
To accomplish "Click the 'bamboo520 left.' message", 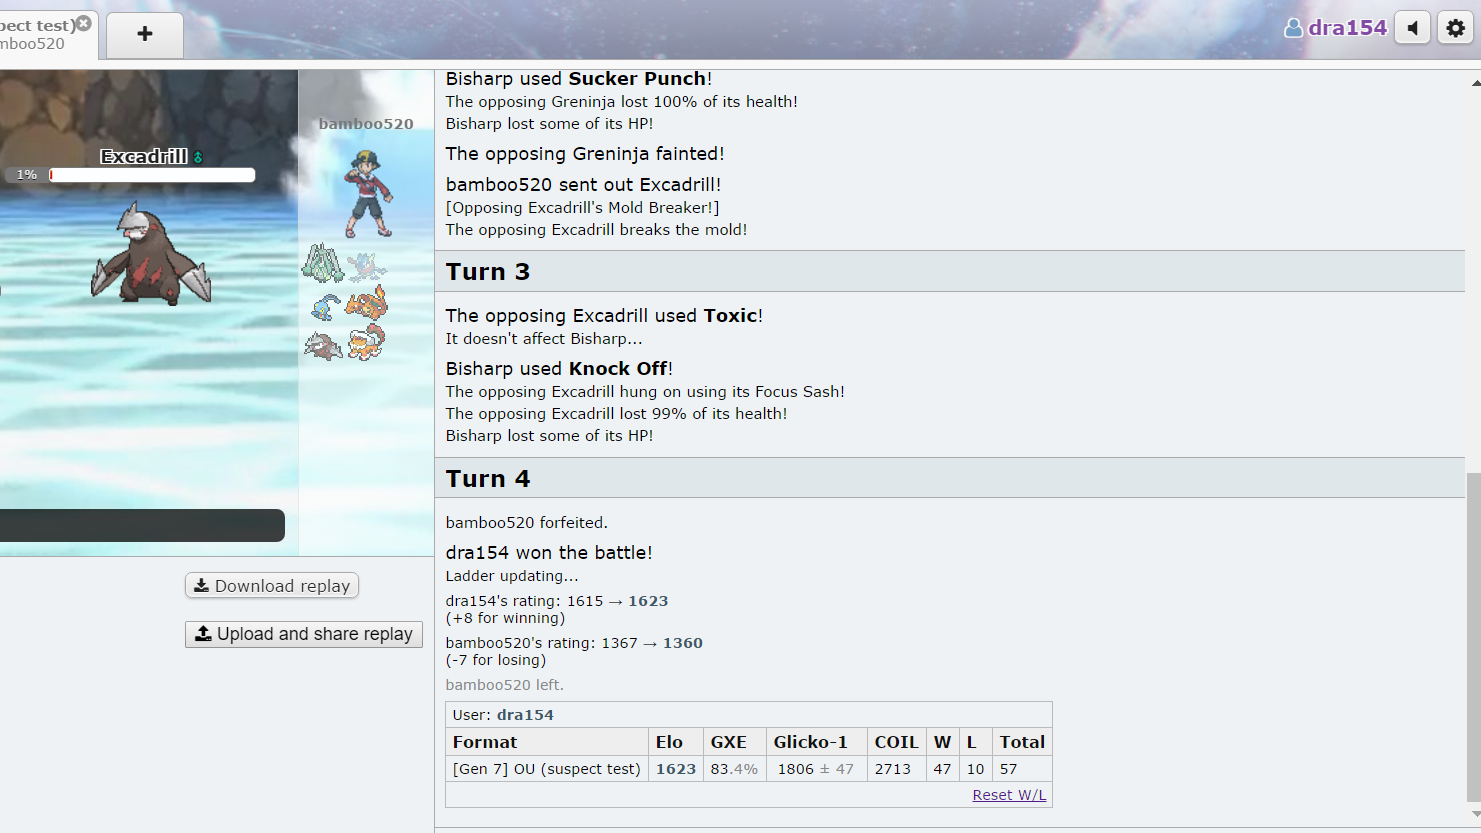I will pyautogui.click(x=505, y=685).
